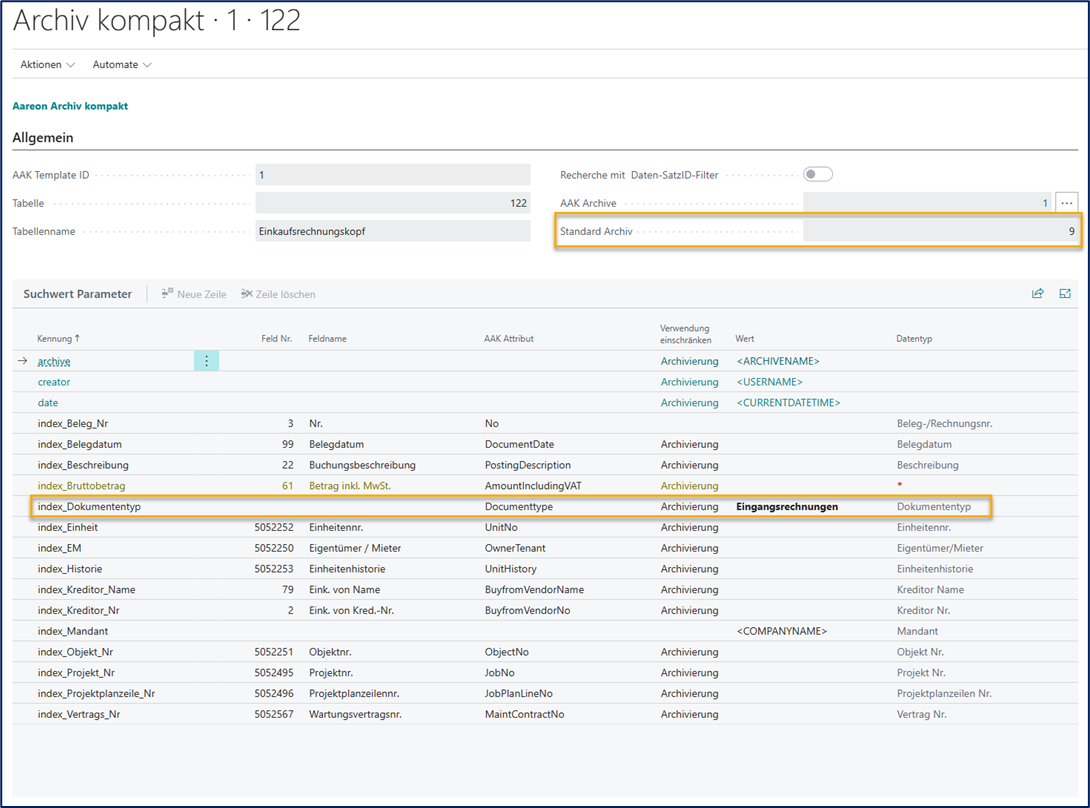Sort by the Kennung column header
The height and width of the screenshot is (808, 1090).
click(58, 339)
